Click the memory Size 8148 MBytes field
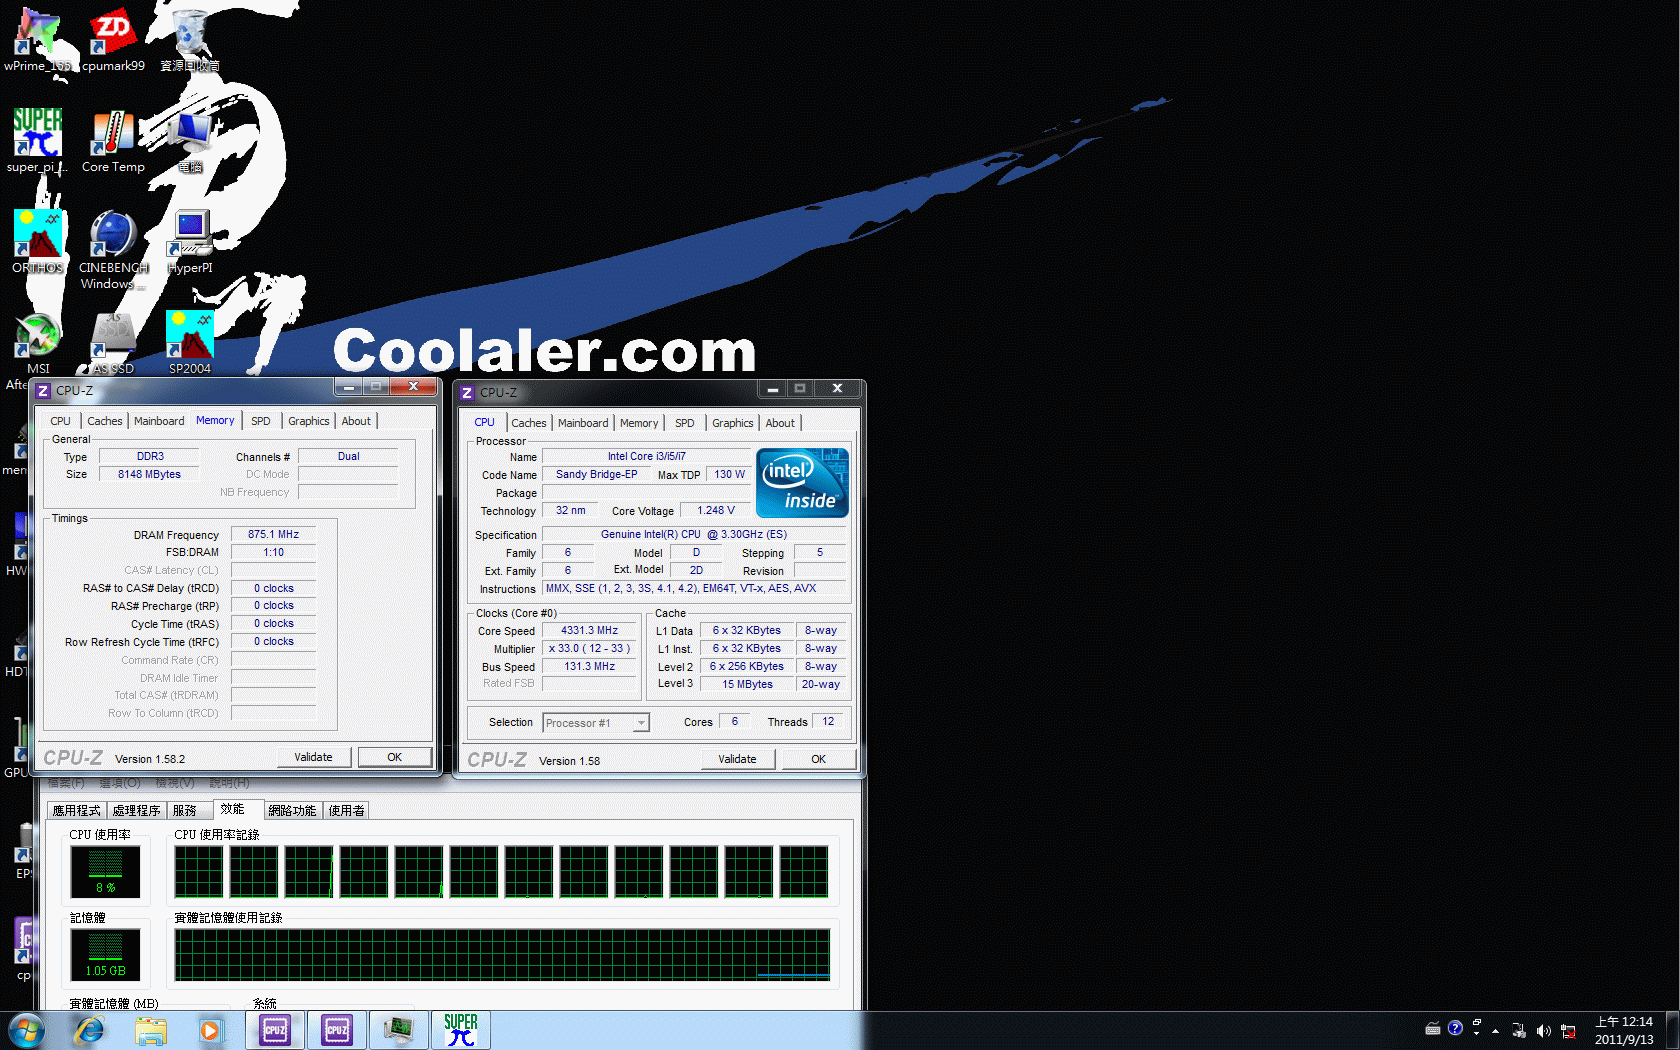Screen dimensions: 1680x1050 pyautogui.click(x=149, y=475)
